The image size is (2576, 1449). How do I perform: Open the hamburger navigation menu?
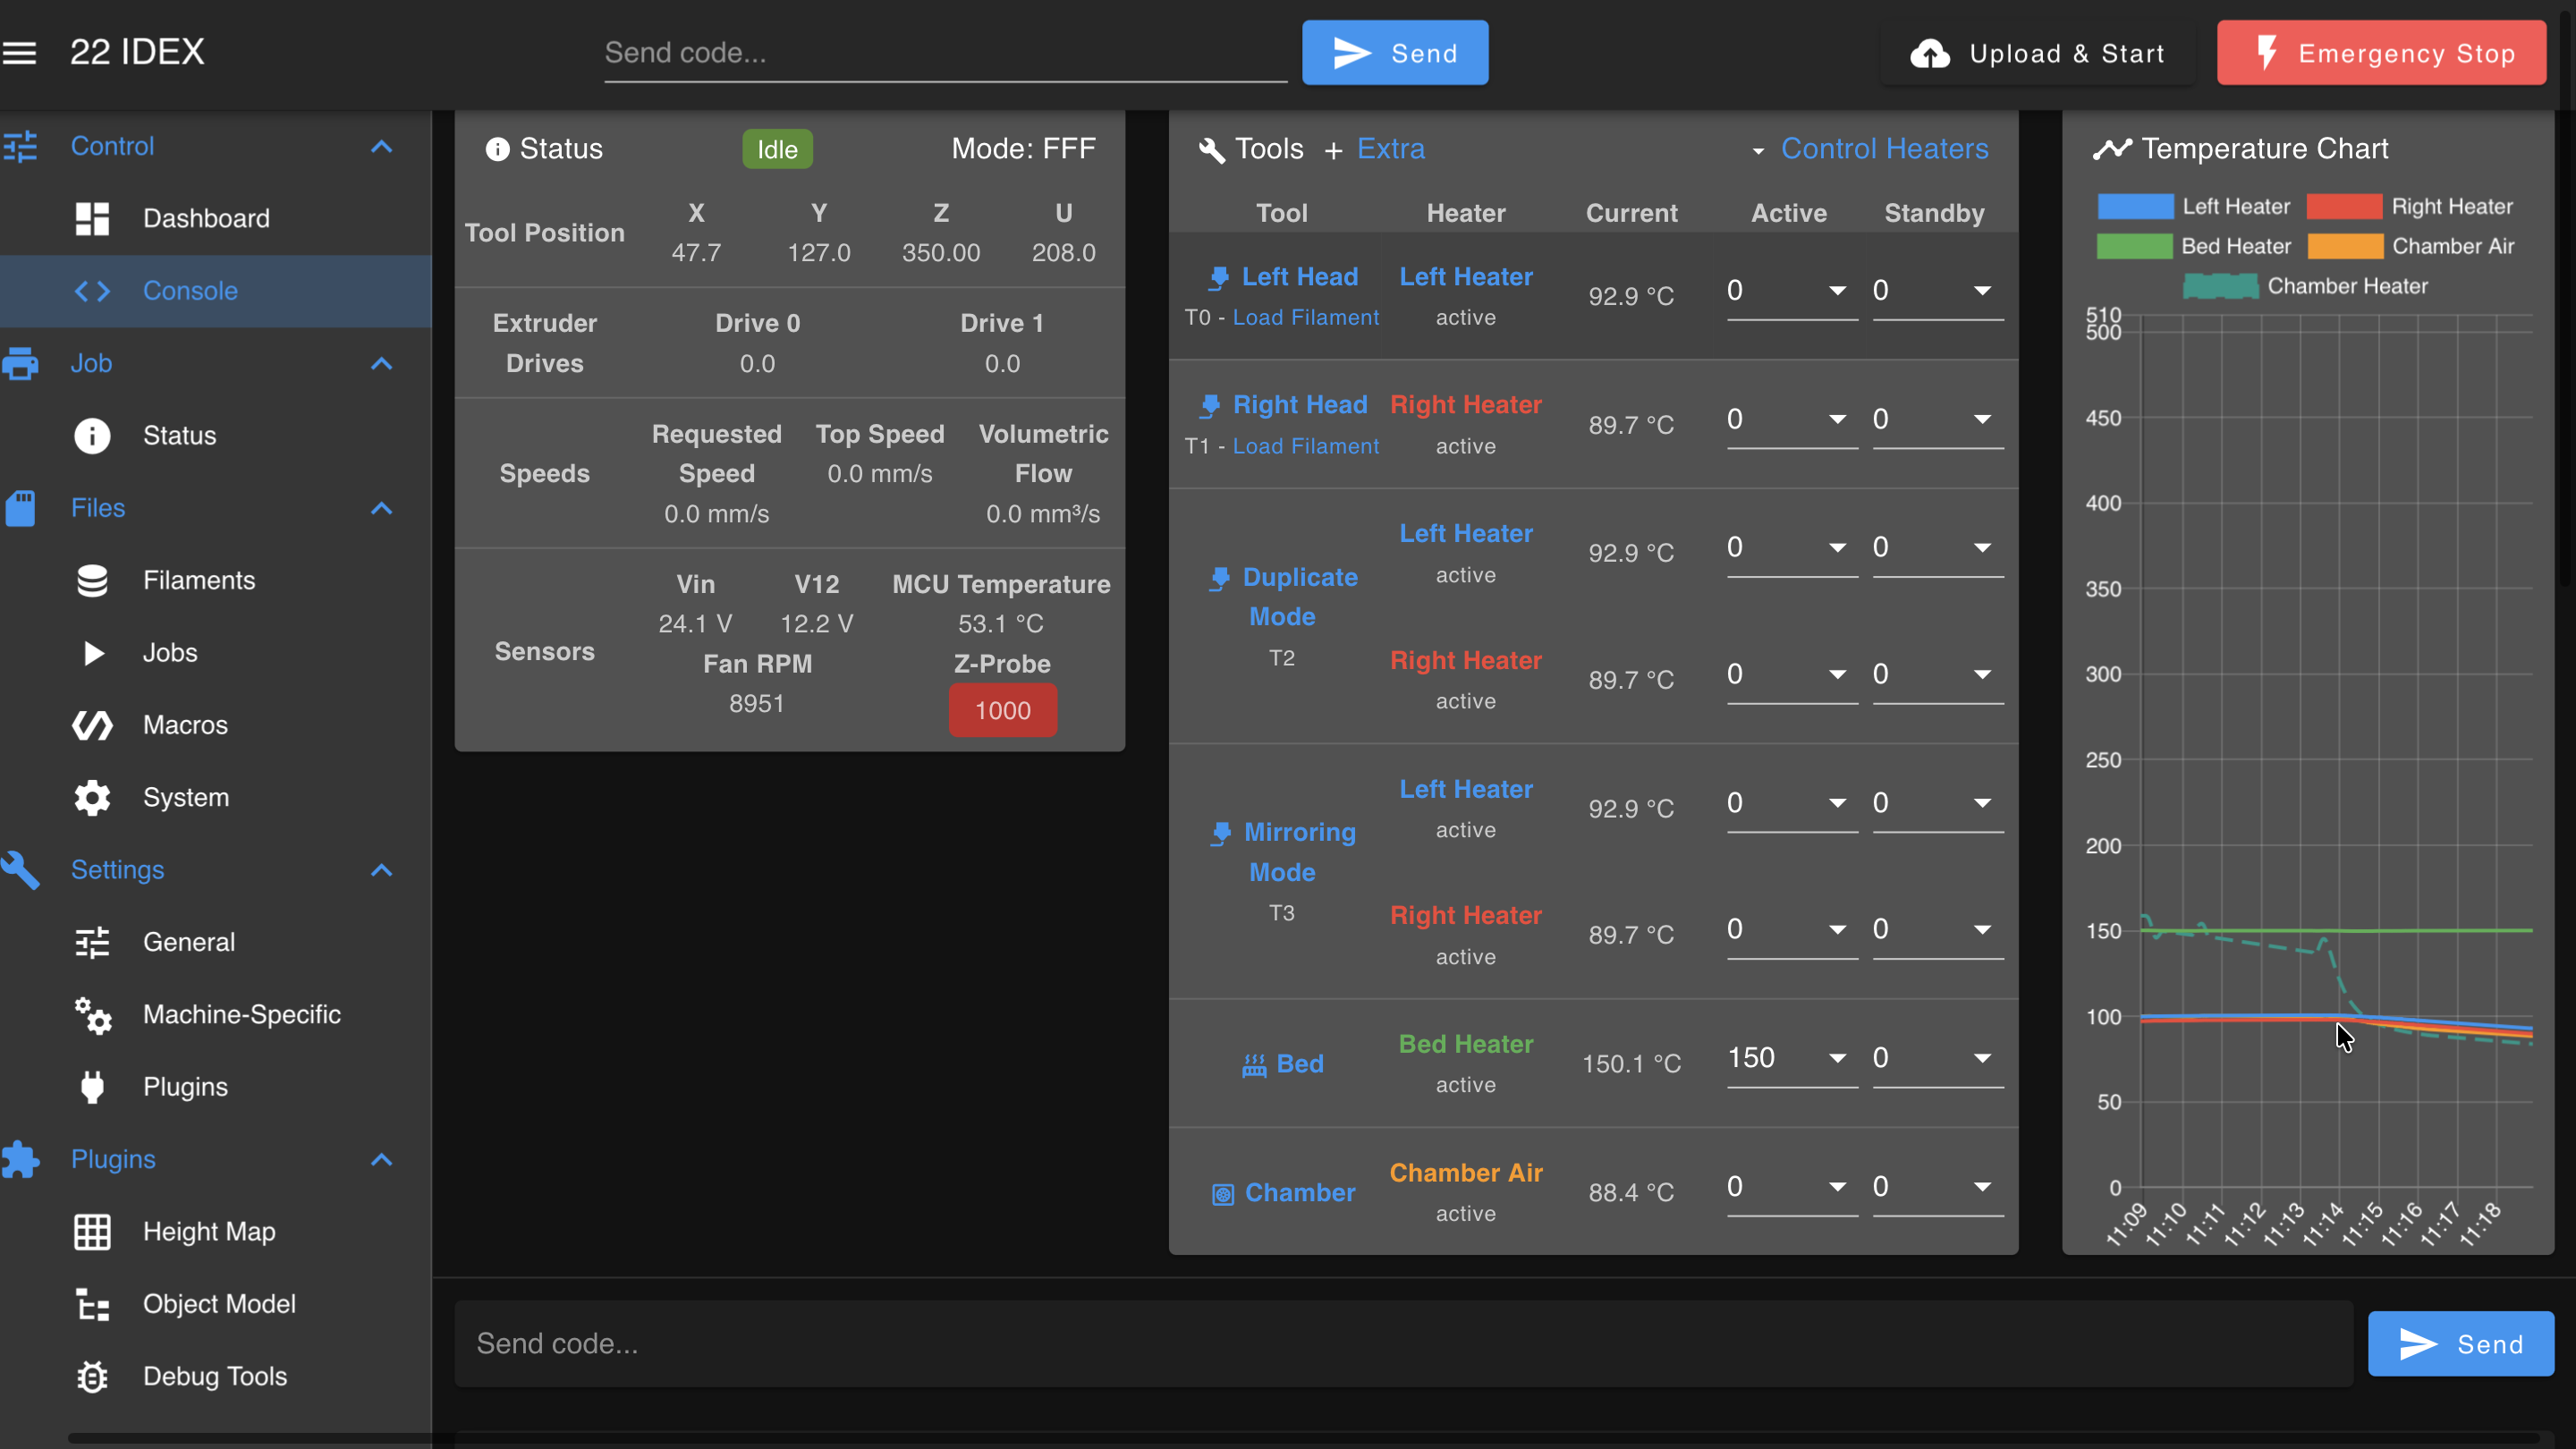click(20, 53)
